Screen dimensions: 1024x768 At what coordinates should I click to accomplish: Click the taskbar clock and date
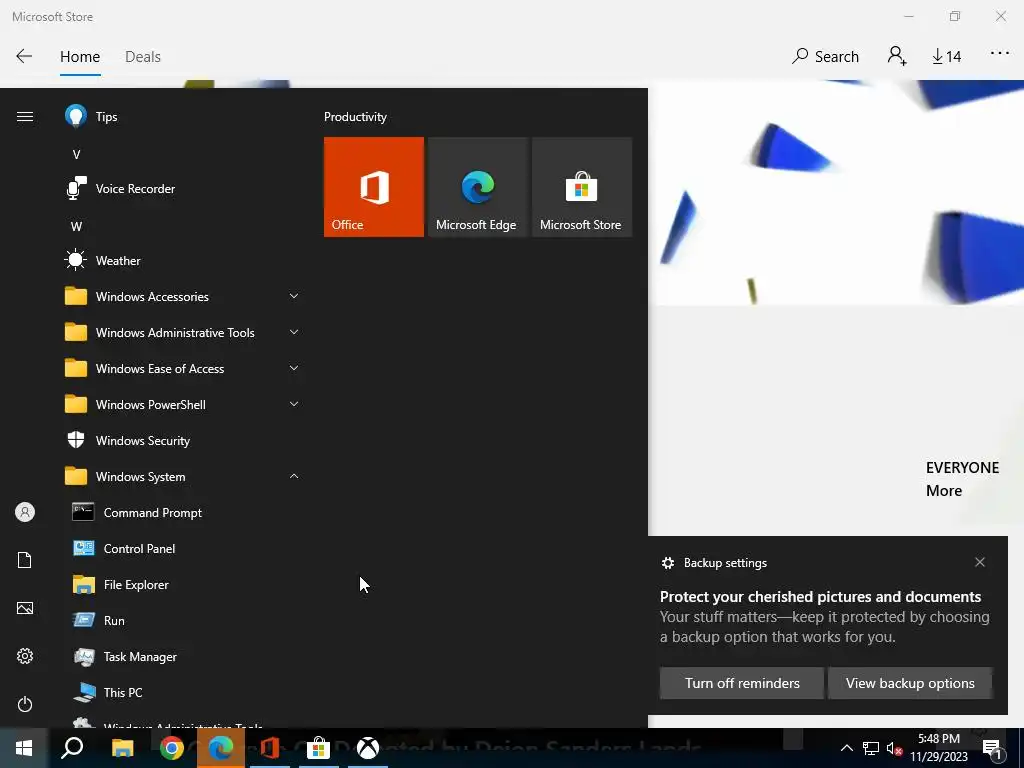938,748
